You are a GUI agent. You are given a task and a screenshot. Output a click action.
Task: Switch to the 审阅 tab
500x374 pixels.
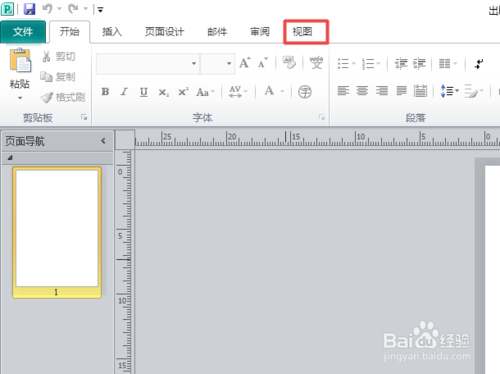click(260, 32)
